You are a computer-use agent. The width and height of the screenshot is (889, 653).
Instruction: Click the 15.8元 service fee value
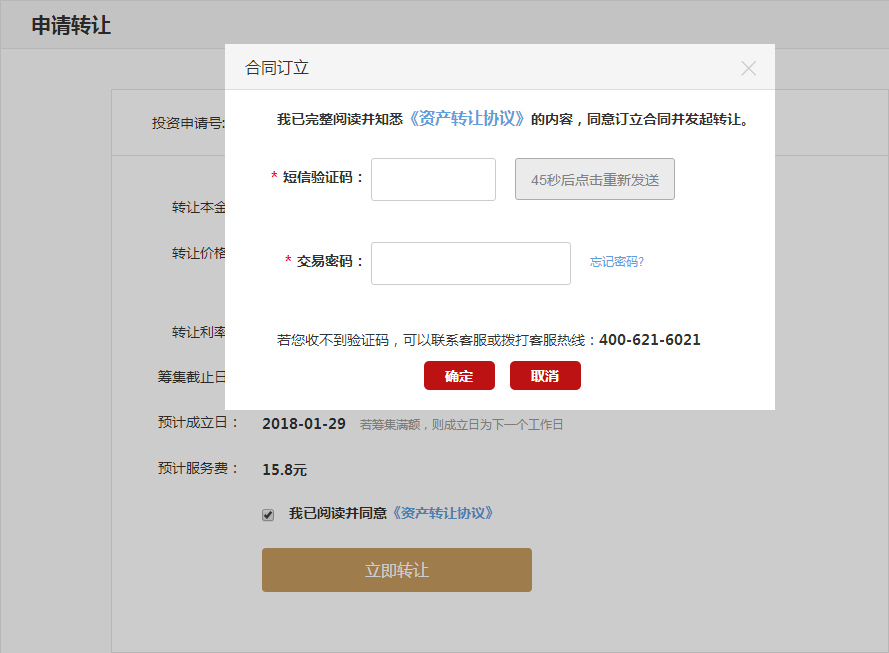[x=284, y=469]
